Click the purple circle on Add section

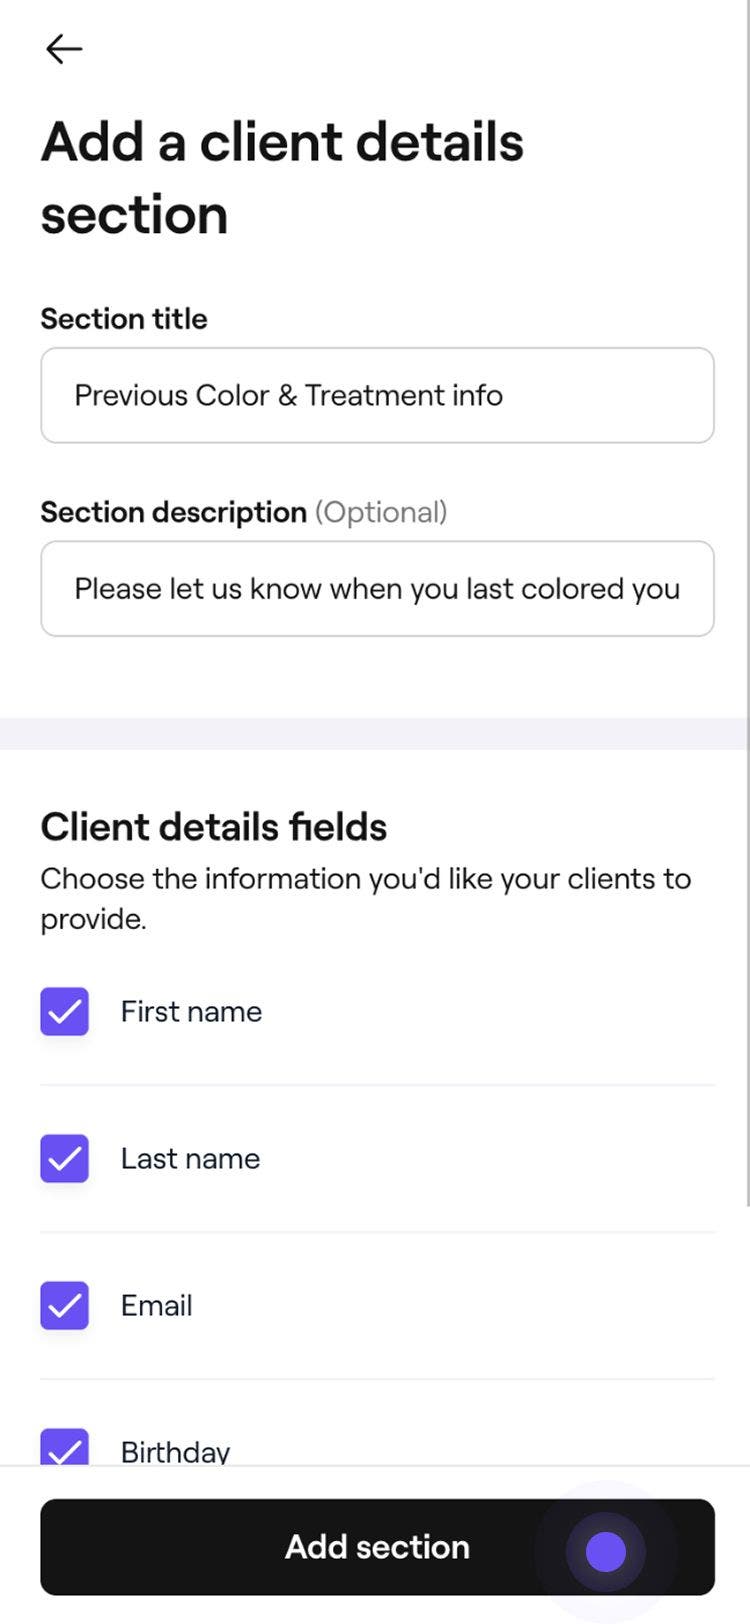pyautogui.click(x=605, y=1552)
